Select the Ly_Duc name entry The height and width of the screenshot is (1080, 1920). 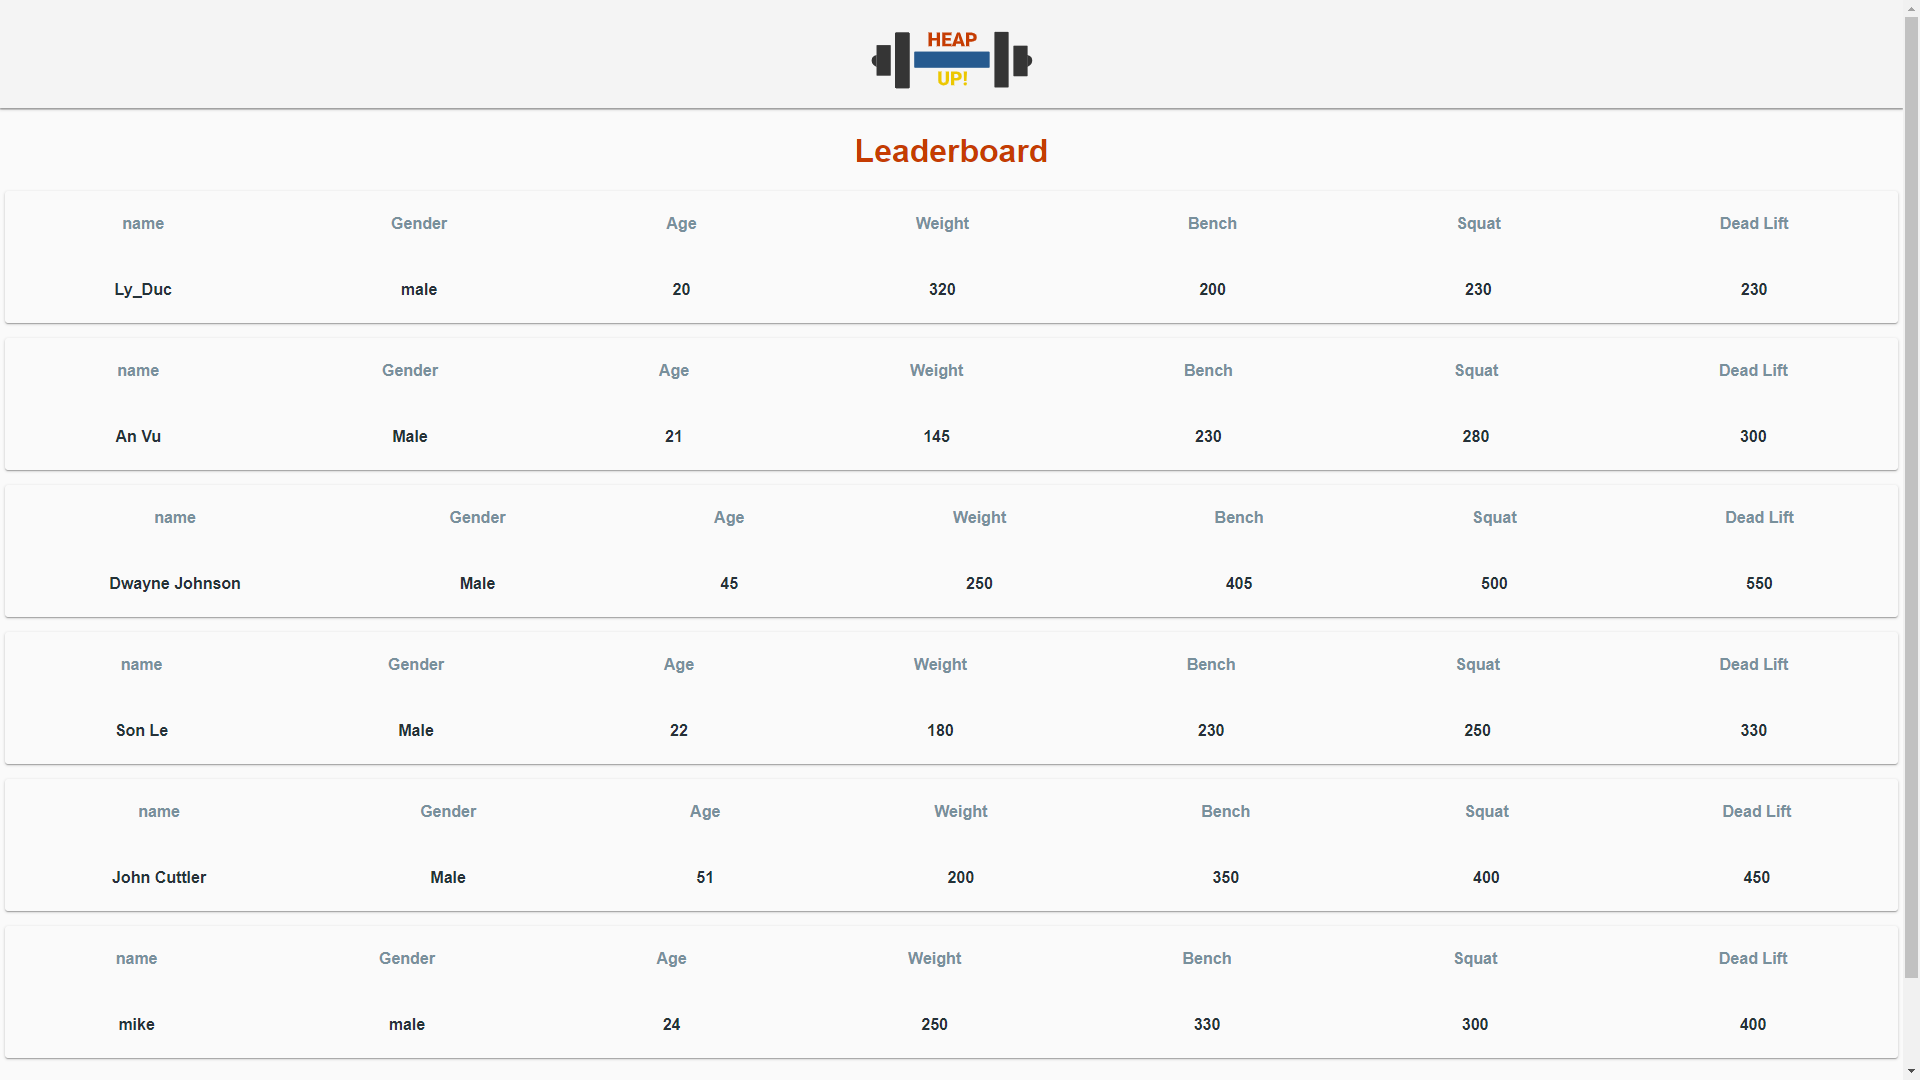coord(143,289)
